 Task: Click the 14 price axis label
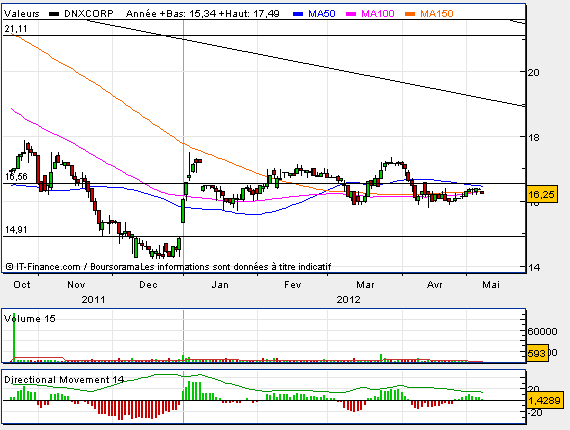[x=533, y=268]
